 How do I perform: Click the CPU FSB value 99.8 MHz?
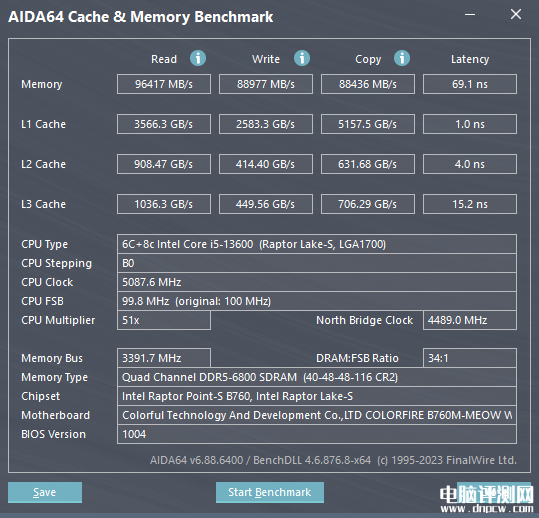317,301
